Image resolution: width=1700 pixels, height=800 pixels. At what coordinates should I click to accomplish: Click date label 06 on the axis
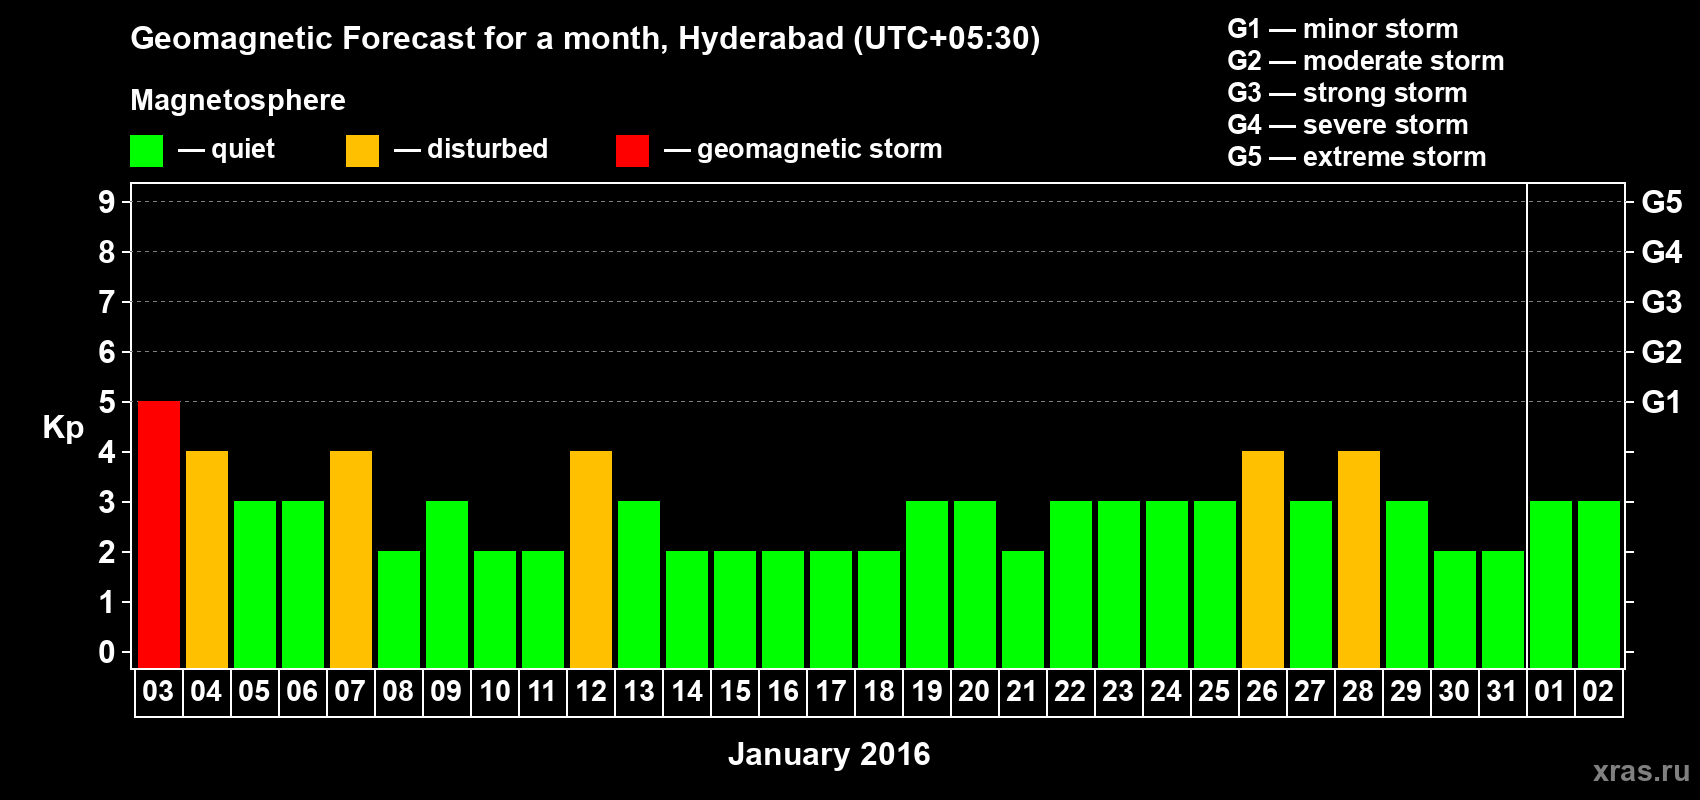[302, 692]
